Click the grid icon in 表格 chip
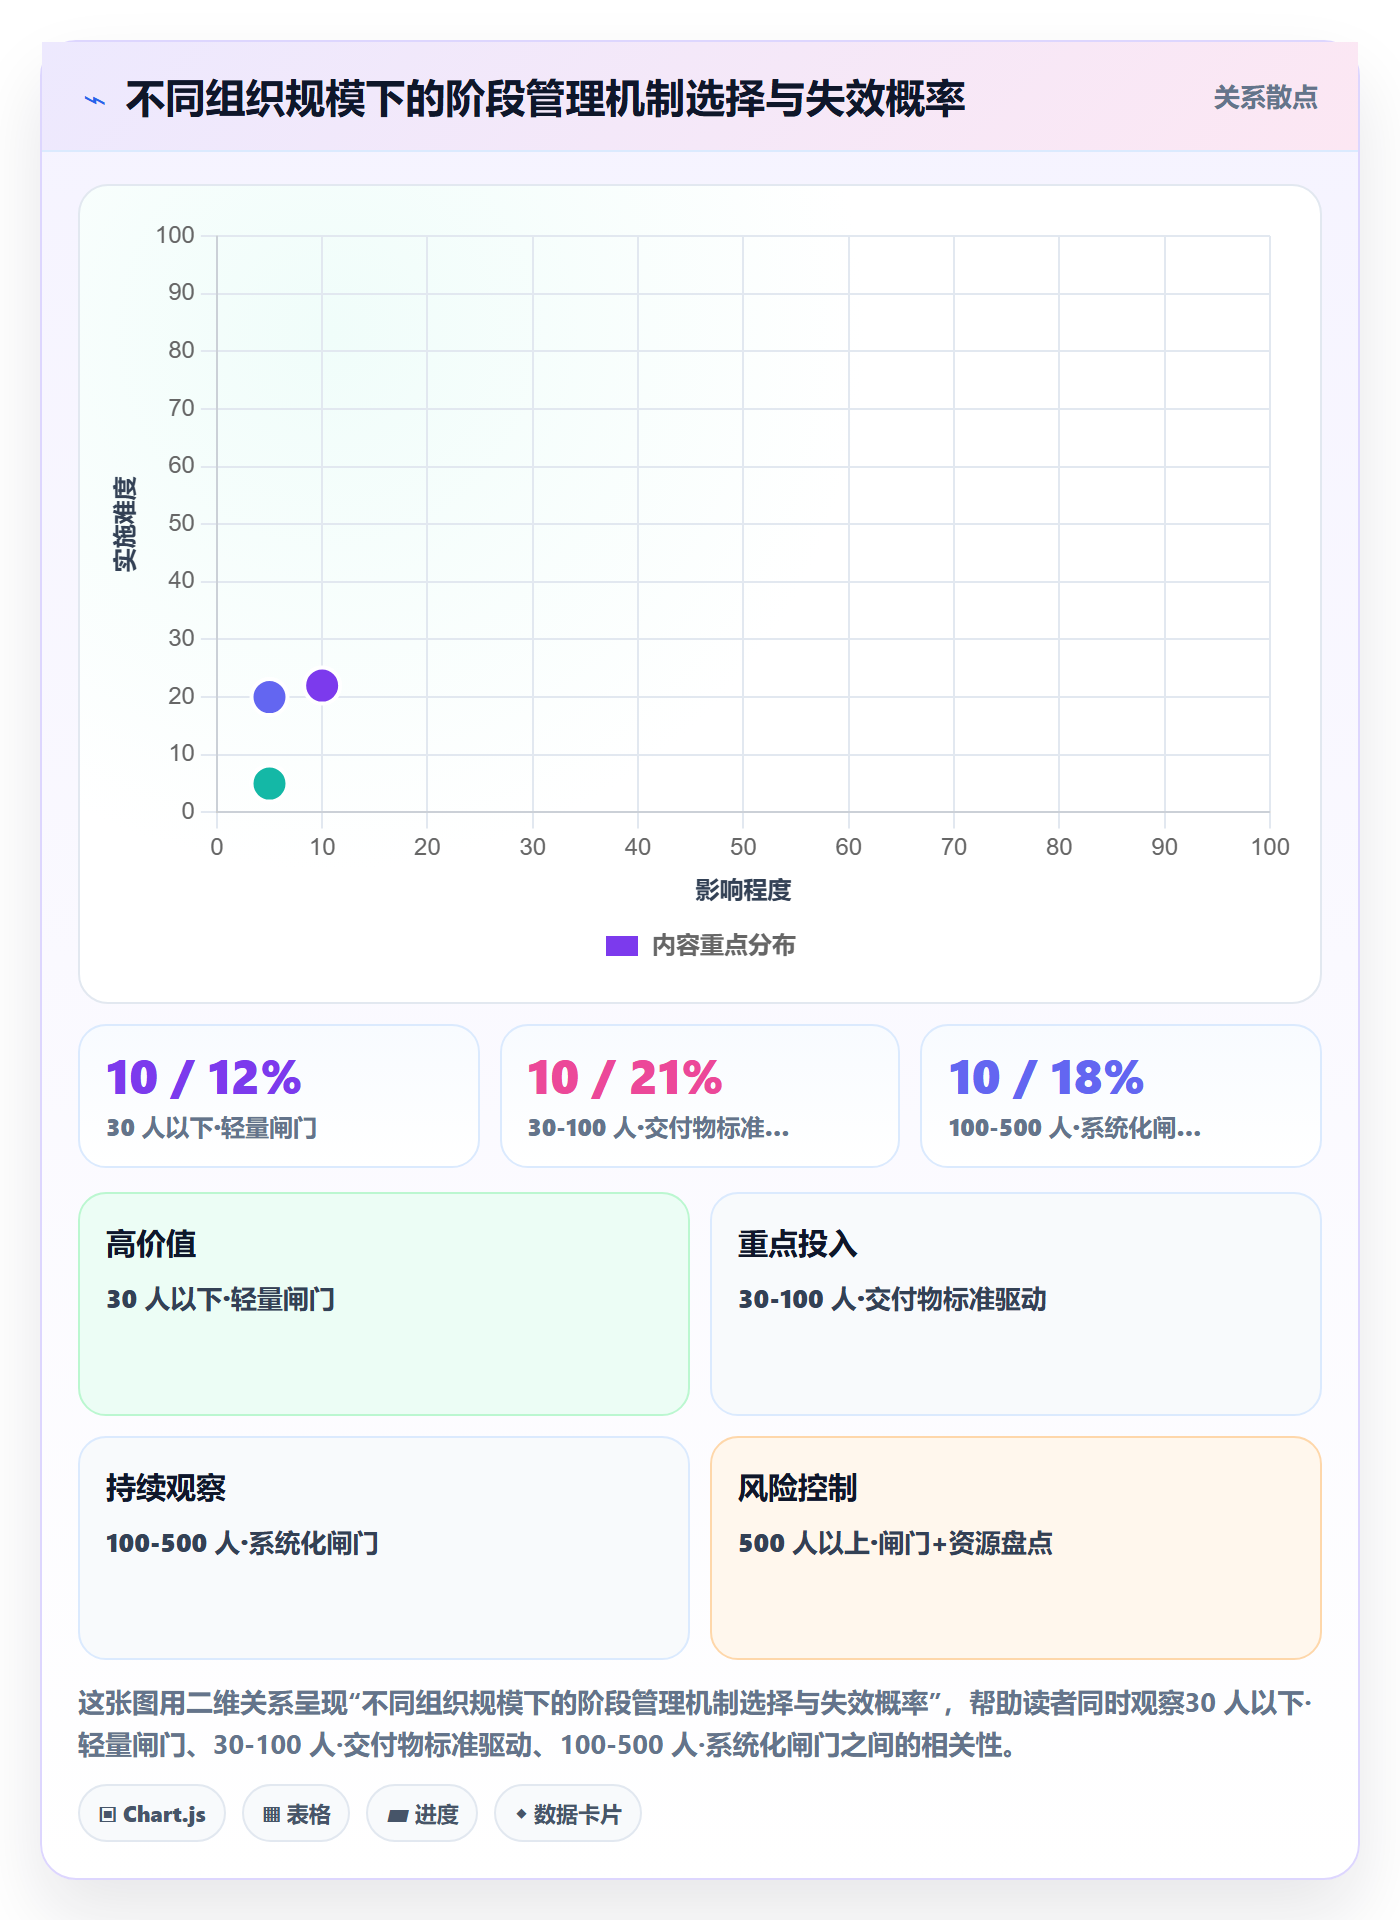1400x1920 pixels. [271, 1815]
